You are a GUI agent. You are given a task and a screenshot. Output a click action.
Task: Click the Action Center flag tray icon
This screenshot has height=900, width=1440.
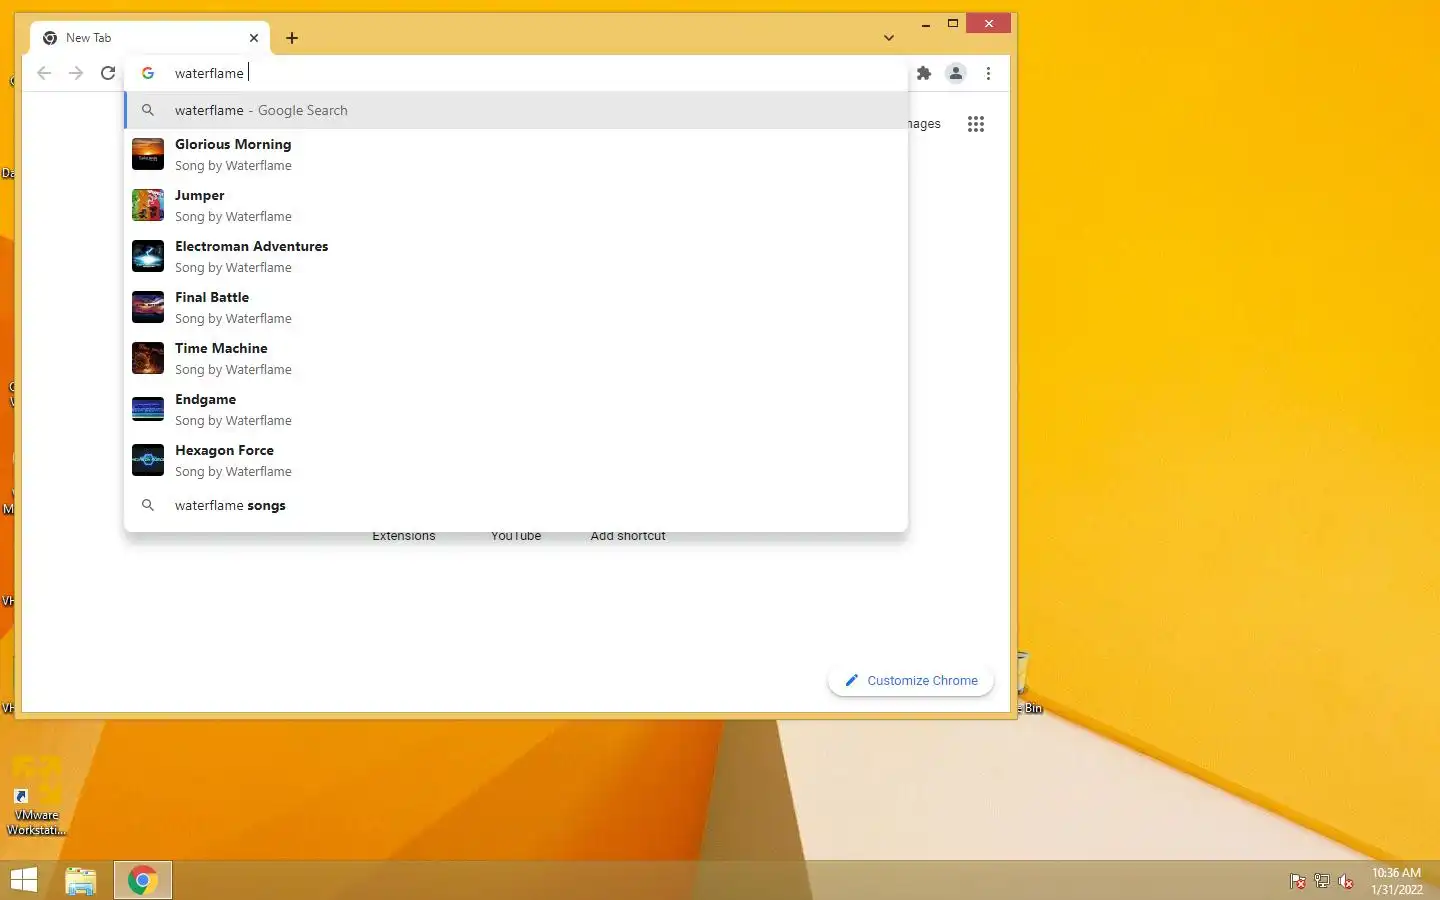1297,881
